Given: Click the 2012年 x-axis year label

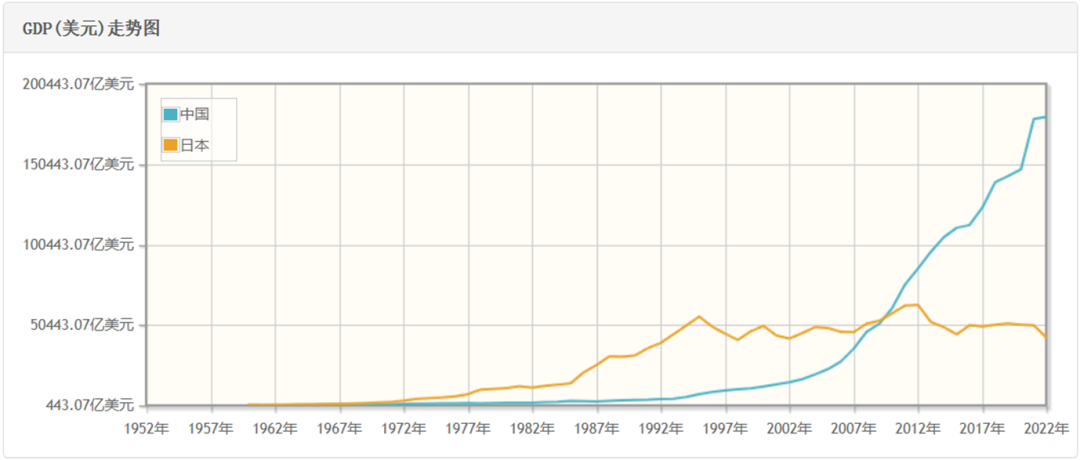Looking at the screenshot, I should coord(918,429).
